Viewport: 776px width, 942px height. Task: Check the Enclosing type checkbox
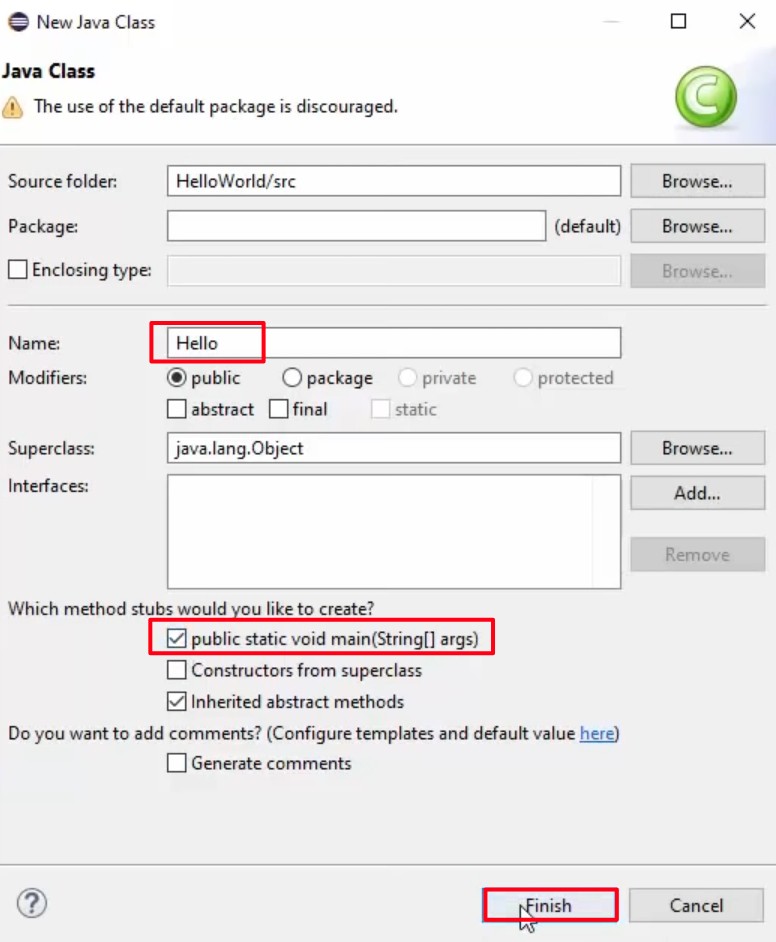[16, 270]
